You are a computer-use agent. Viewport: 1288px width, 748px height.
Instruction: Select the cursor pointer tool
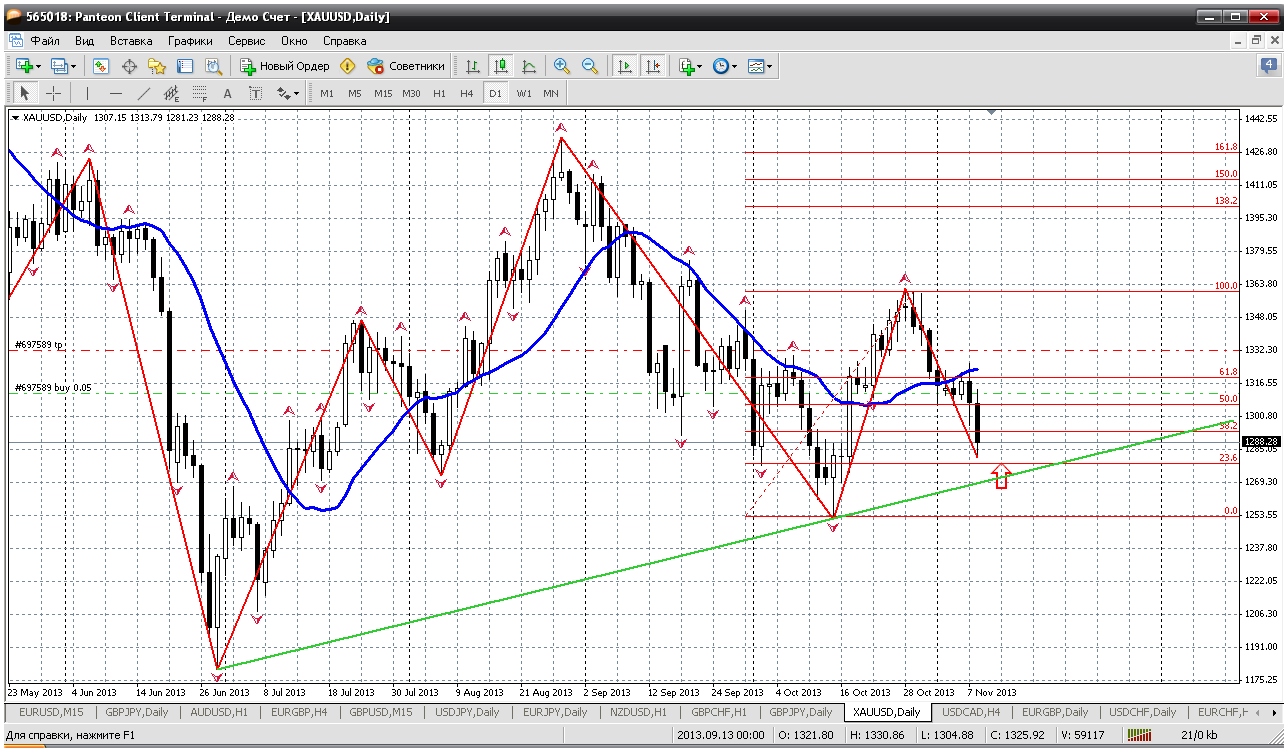25,93
